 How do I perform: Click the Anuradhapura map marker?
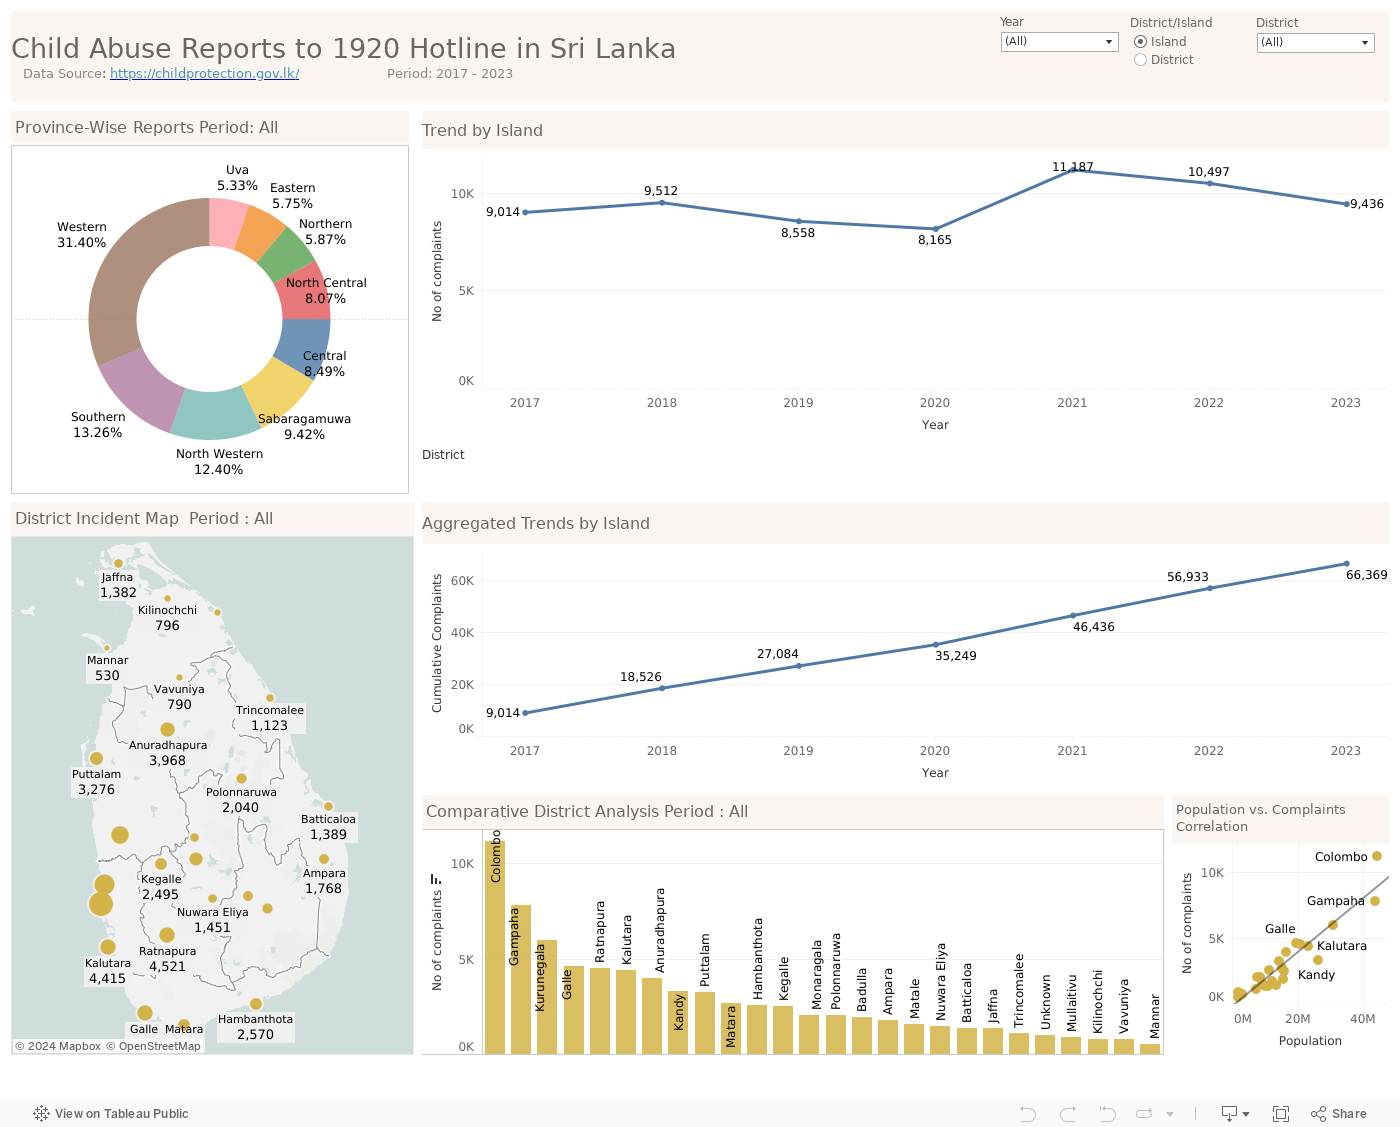point(168,729)
